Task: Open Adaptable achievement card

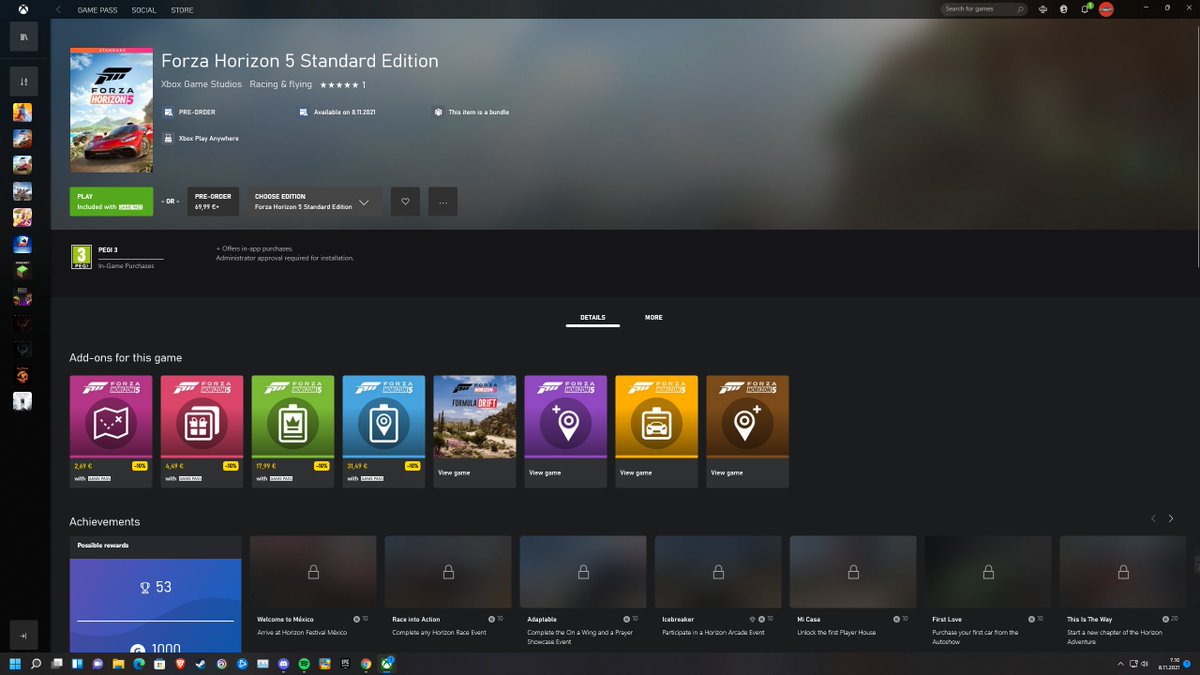Action: click(x=583, y=594)
